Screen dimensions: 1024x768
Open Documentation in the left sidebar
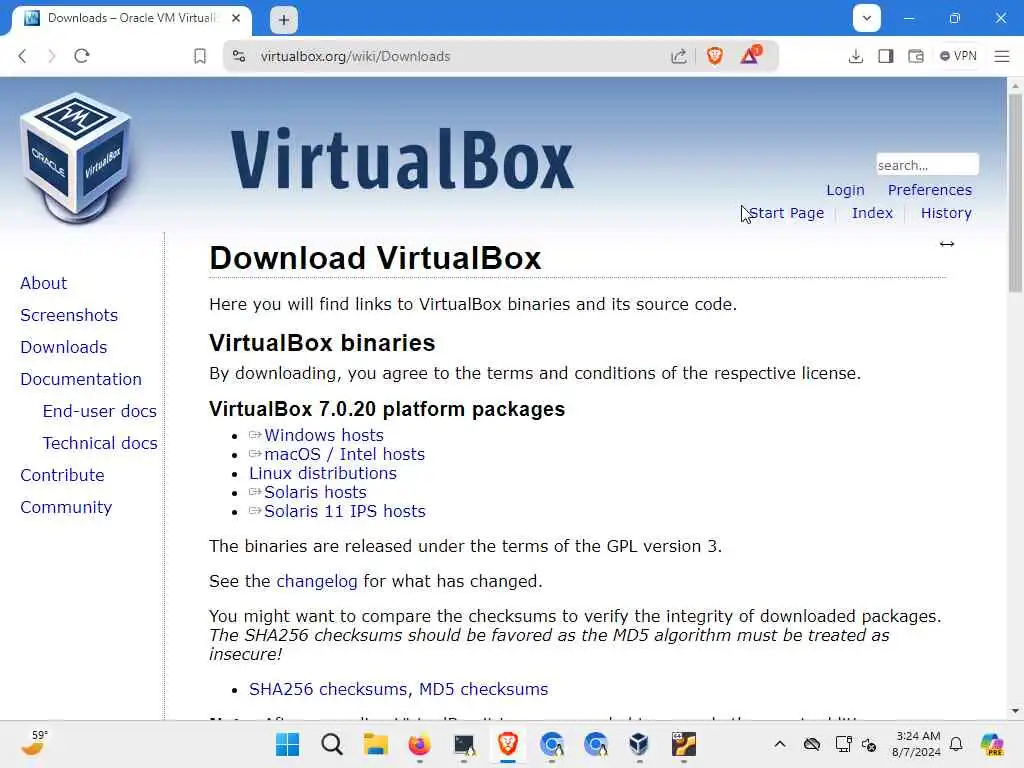point(81,379)
